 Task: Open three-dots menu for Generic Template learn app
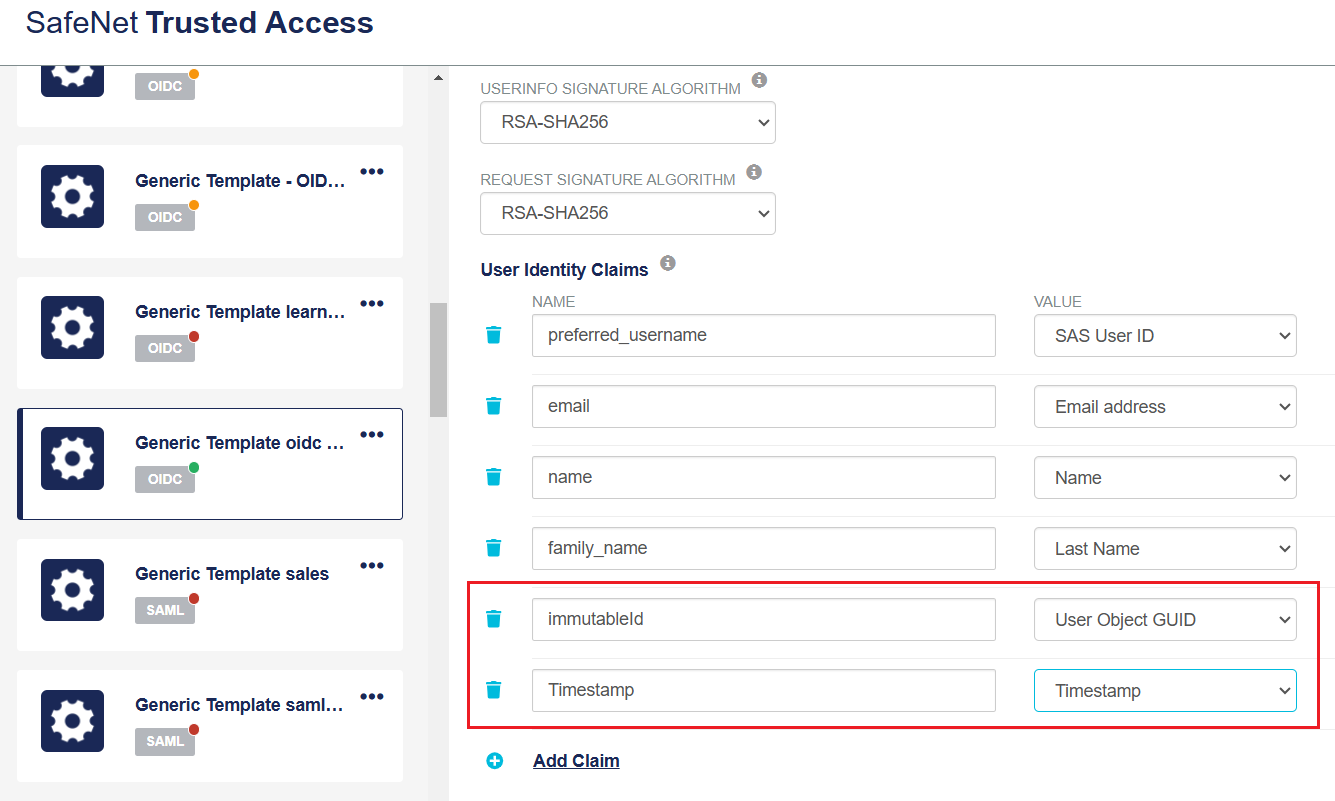372,303
